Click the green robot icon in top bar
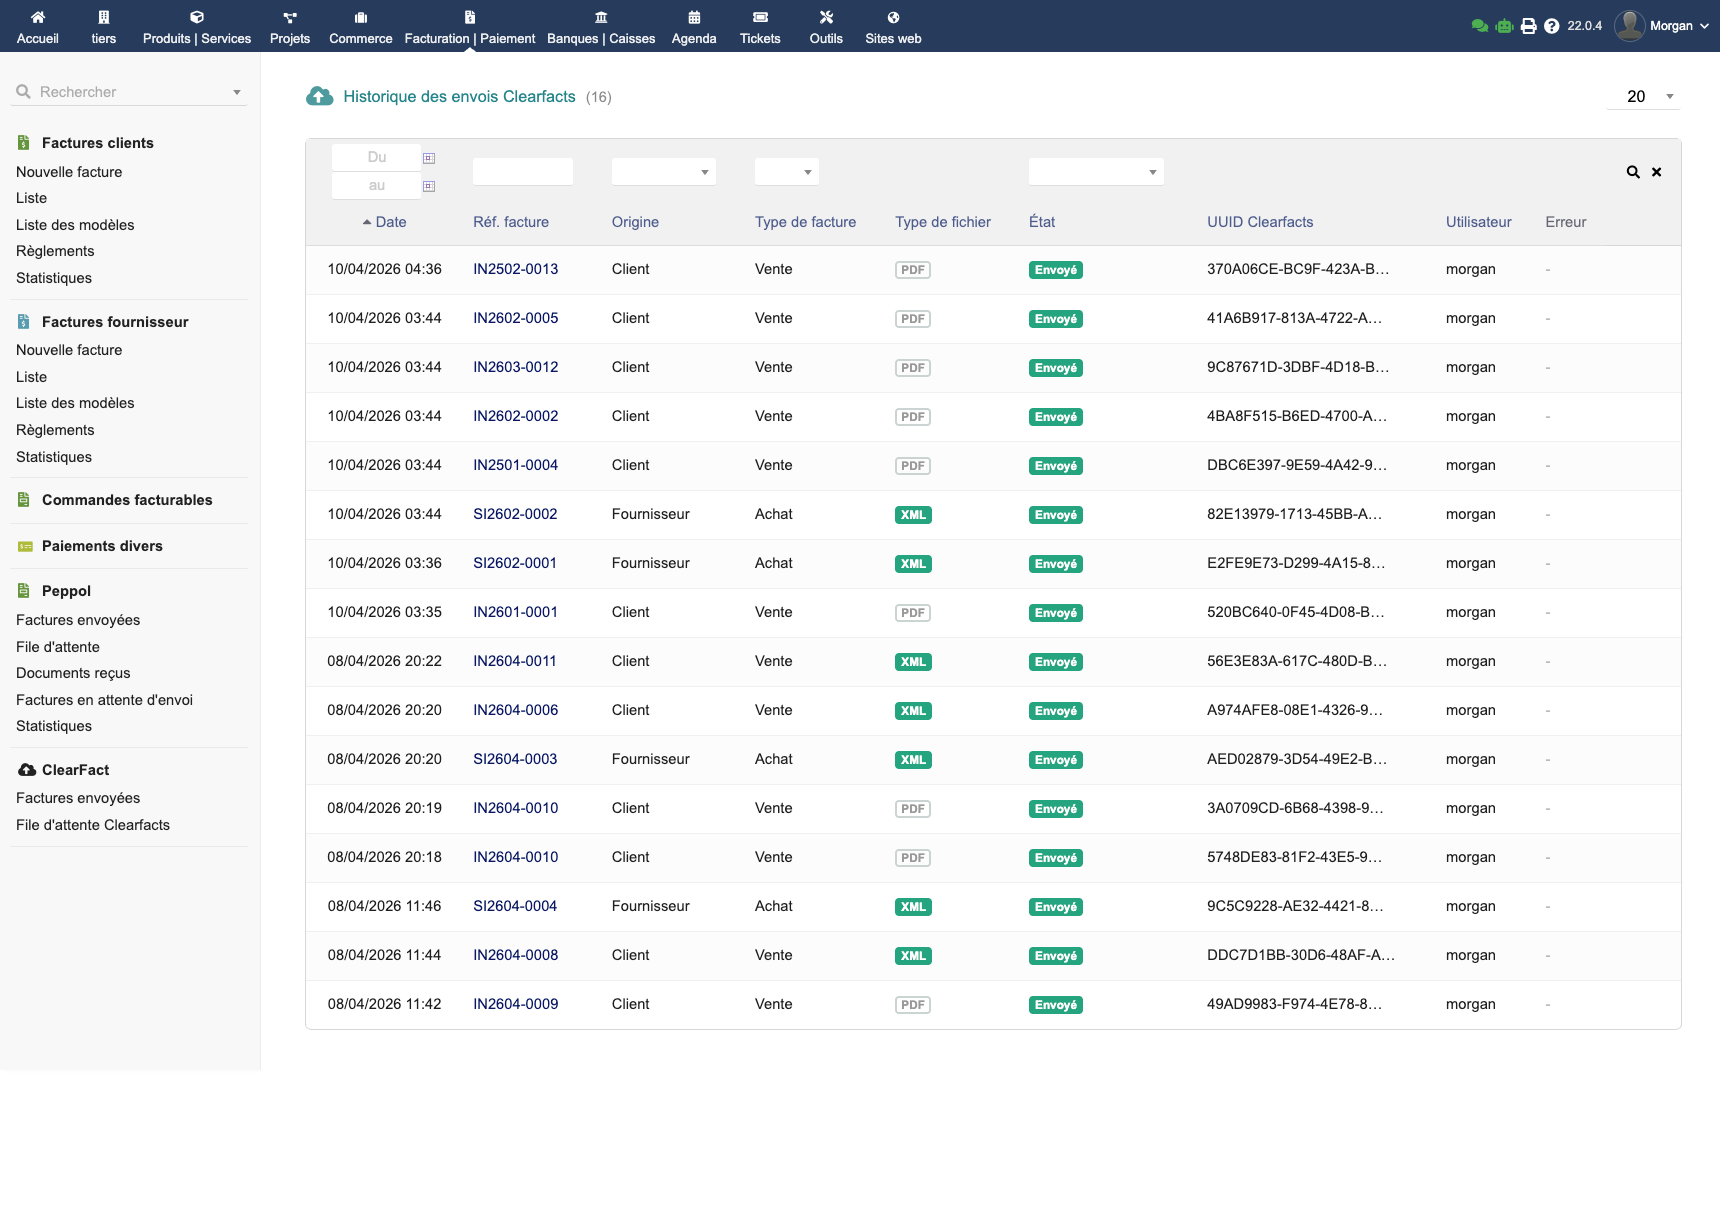 click(1504, 26)
